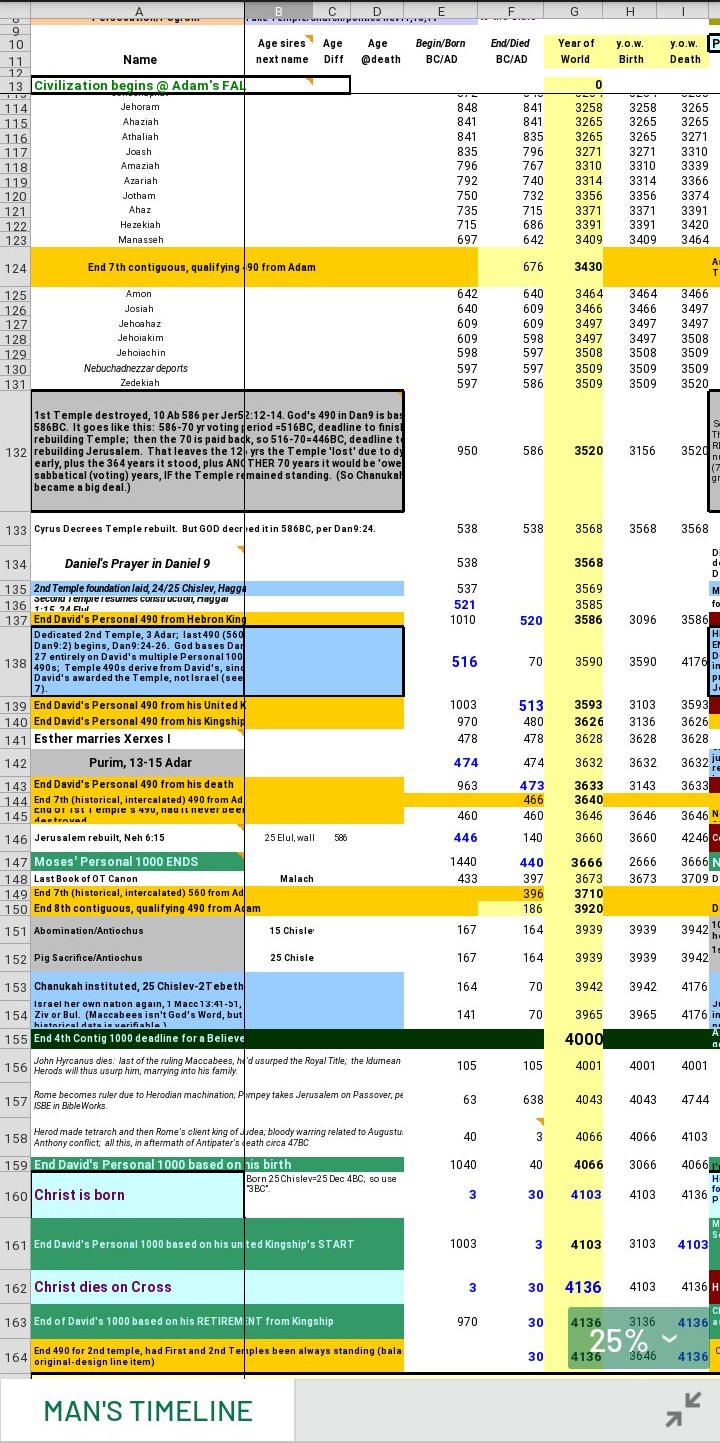Click the 'Name' header cell
This screenshot has width=720, height=1443.
pyautogui.click(x=140, y=60)
